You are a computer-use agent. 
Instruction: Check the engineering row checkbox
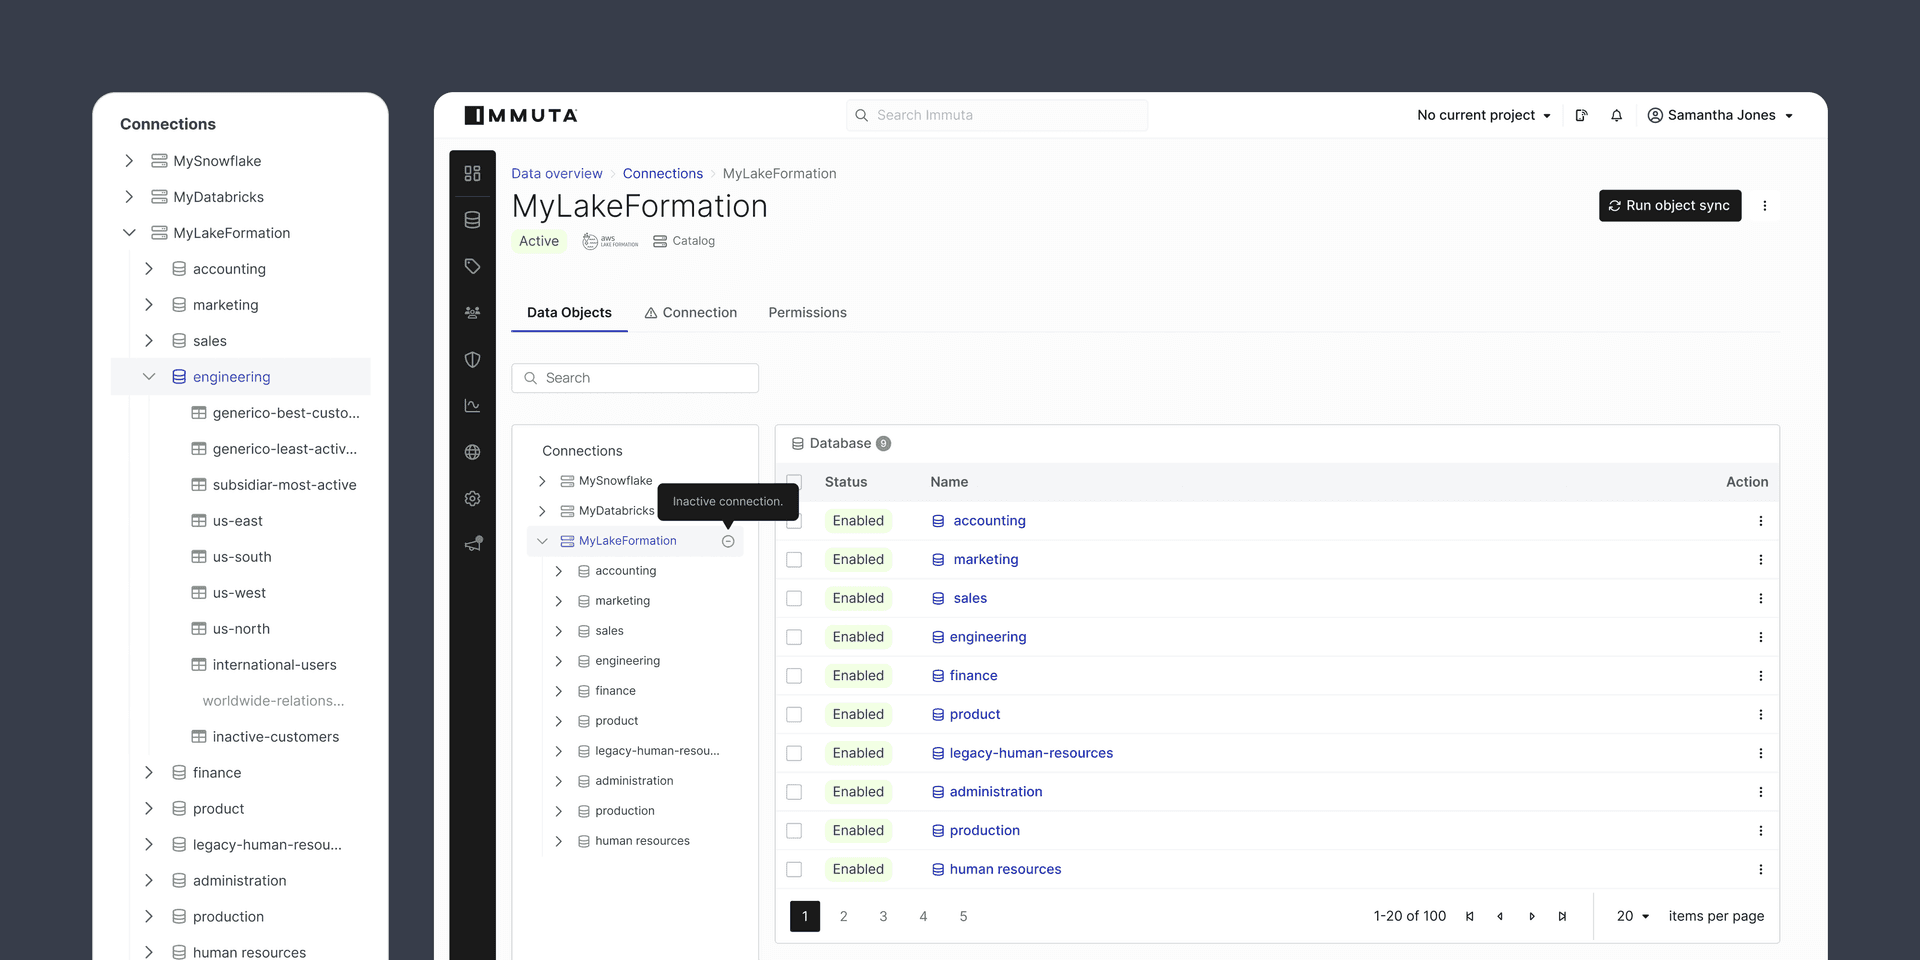tap(794, 637)
